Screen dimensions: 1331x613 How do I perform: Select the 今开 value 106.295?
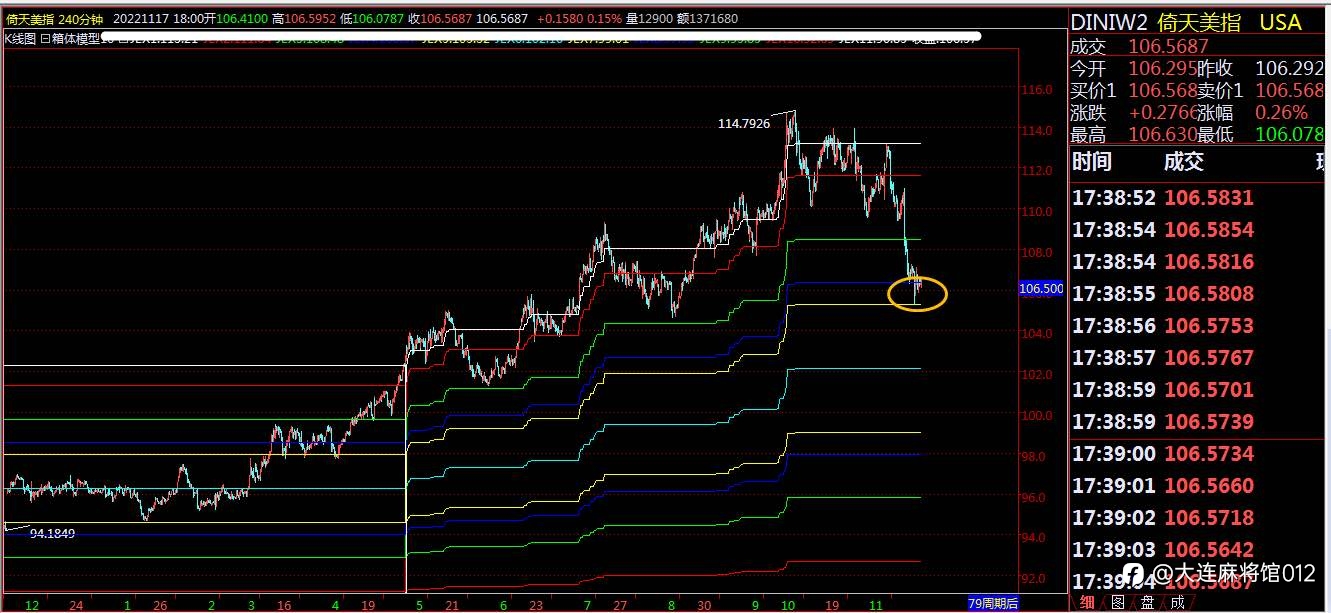1163,68
